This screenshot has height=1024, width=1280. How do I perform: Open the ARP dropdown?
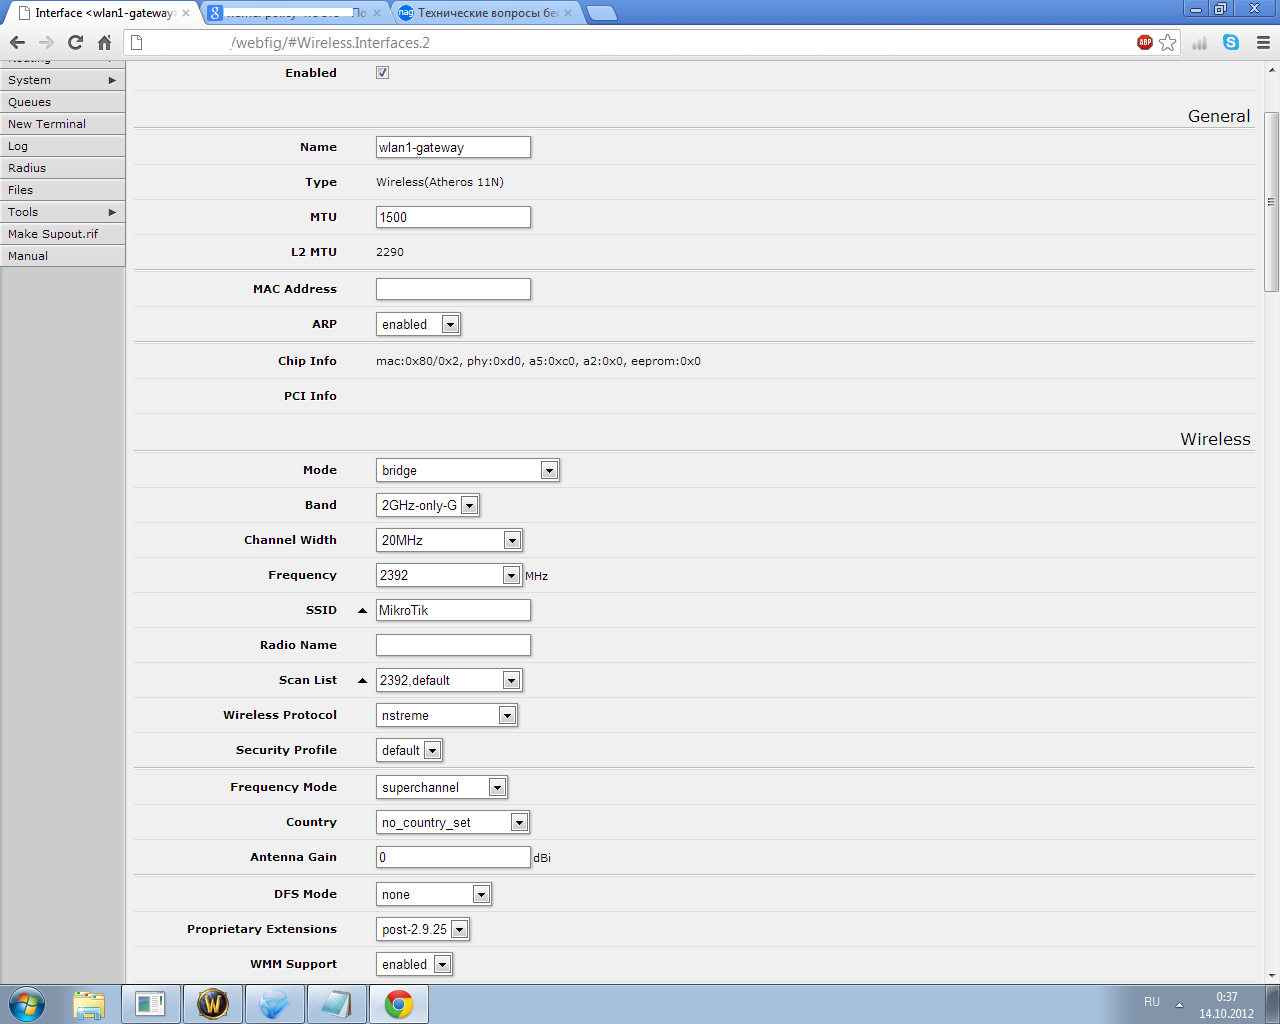[x=418, y=324]
